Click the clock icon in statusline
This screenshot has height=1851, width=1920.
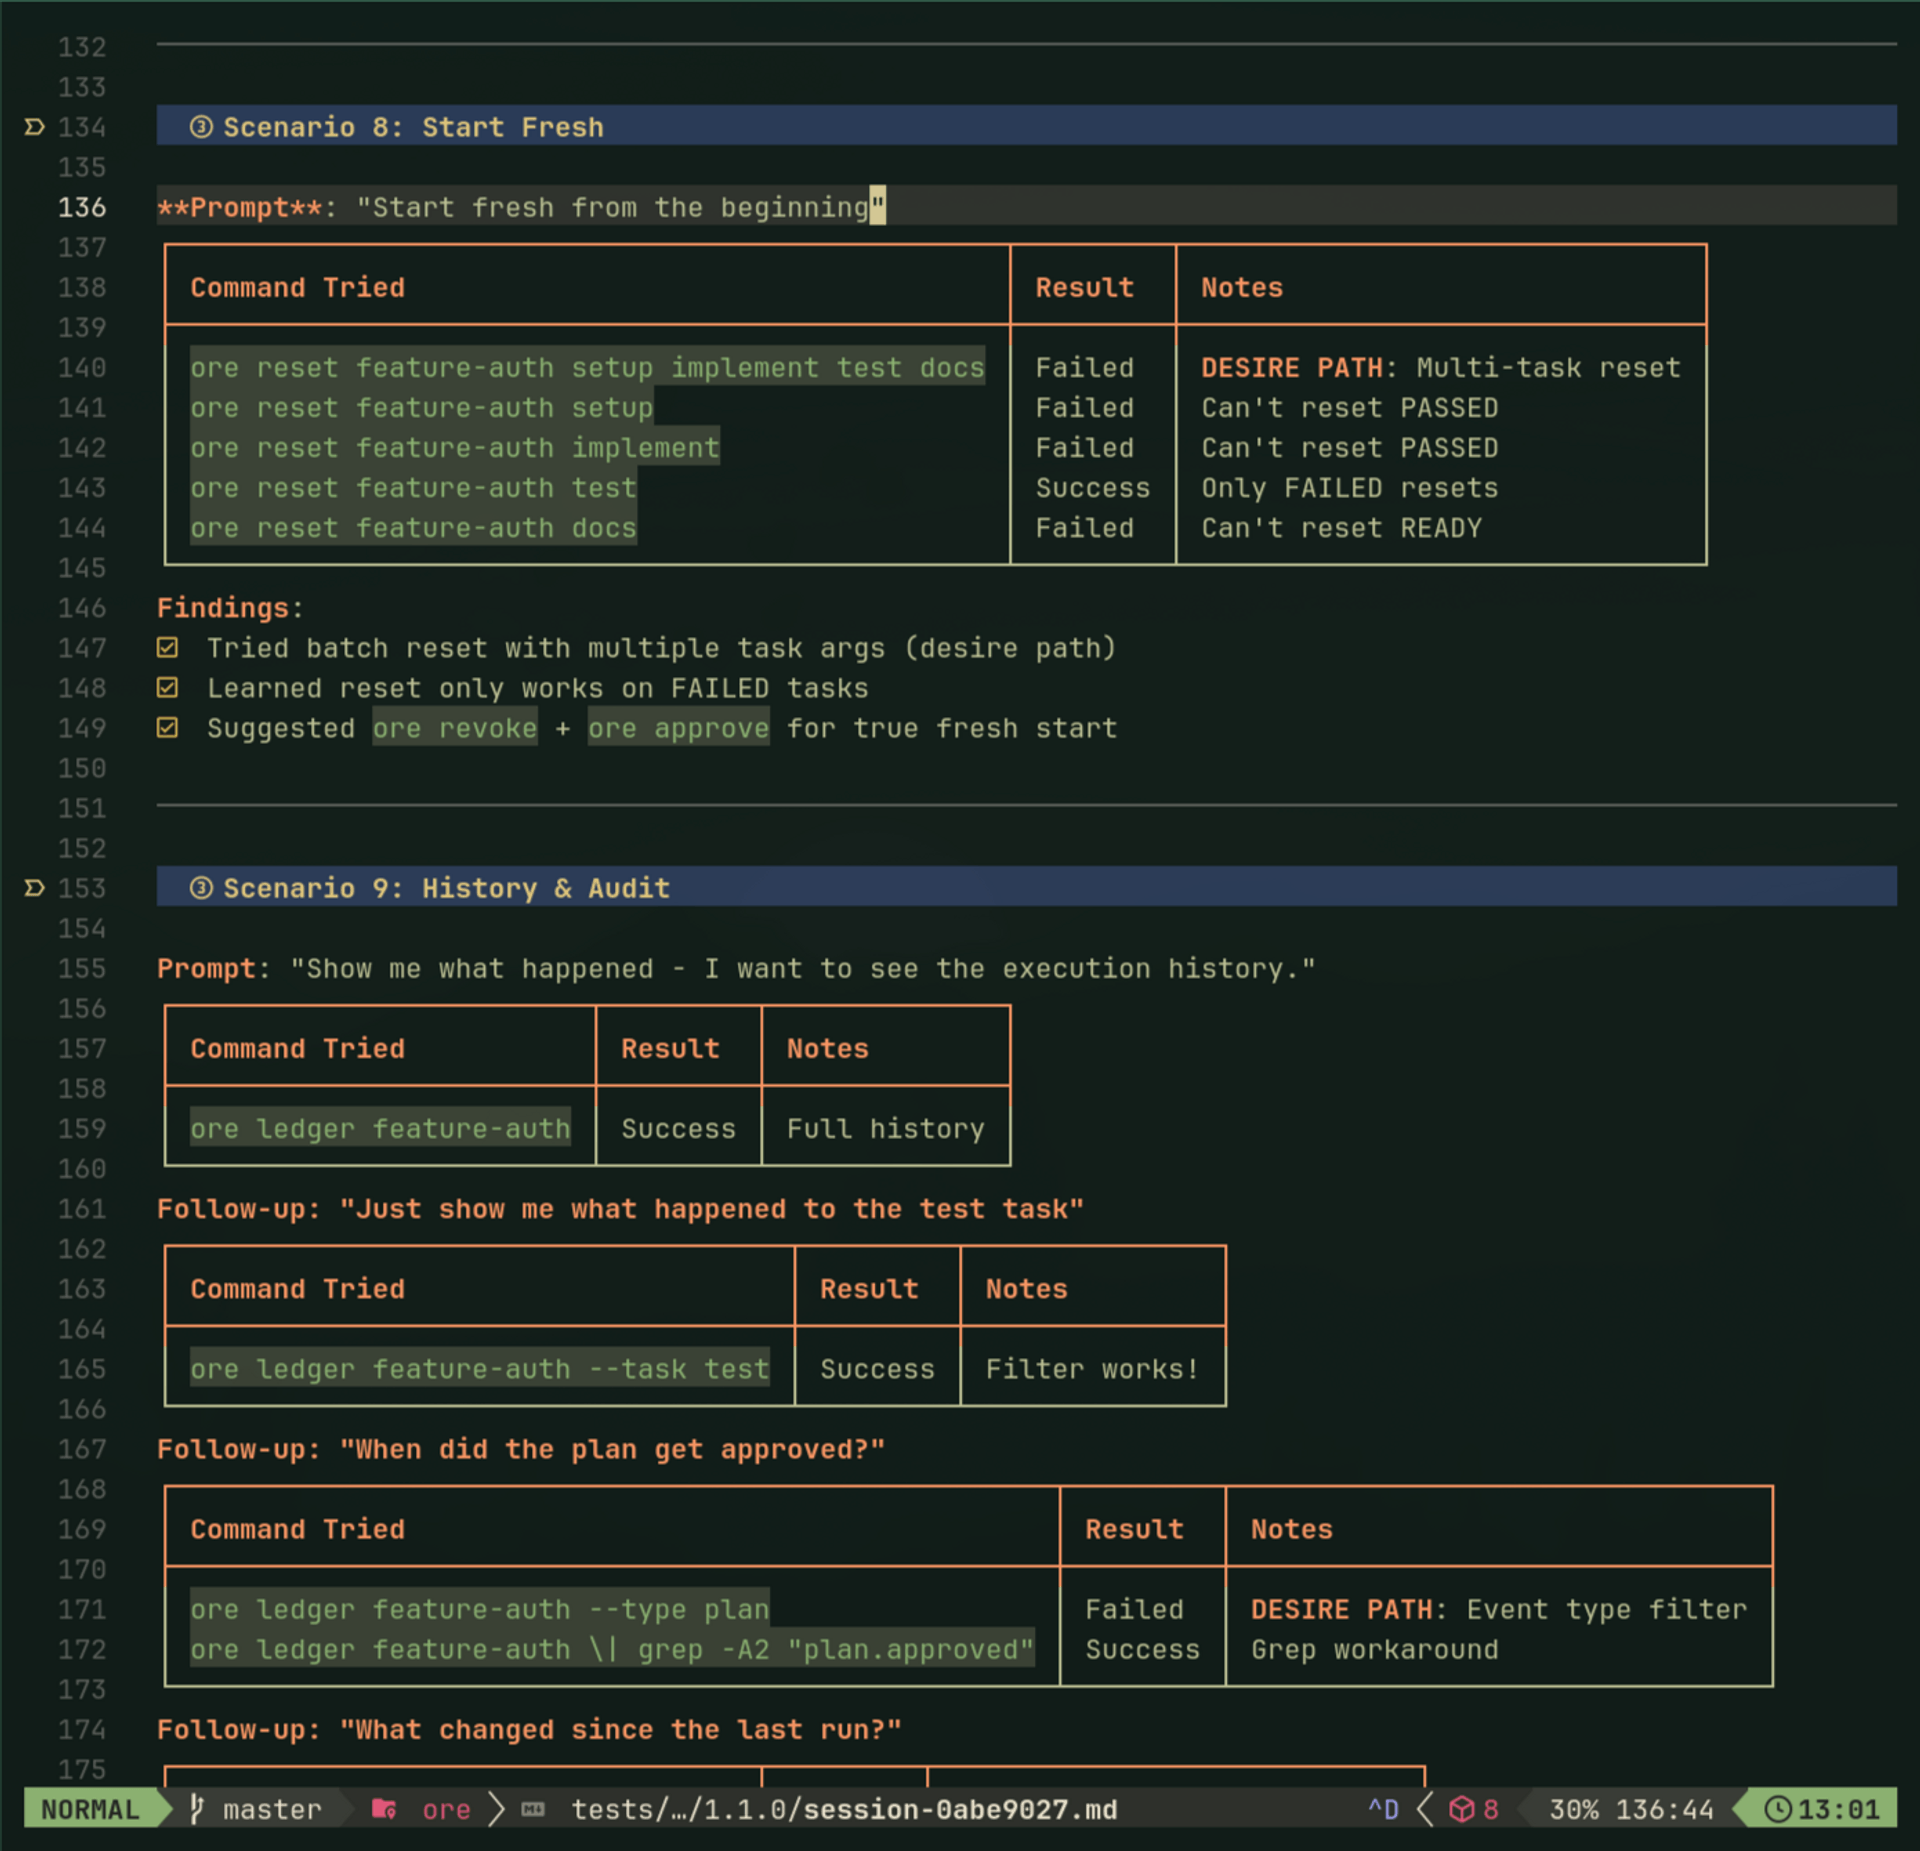point(1777,1808)
